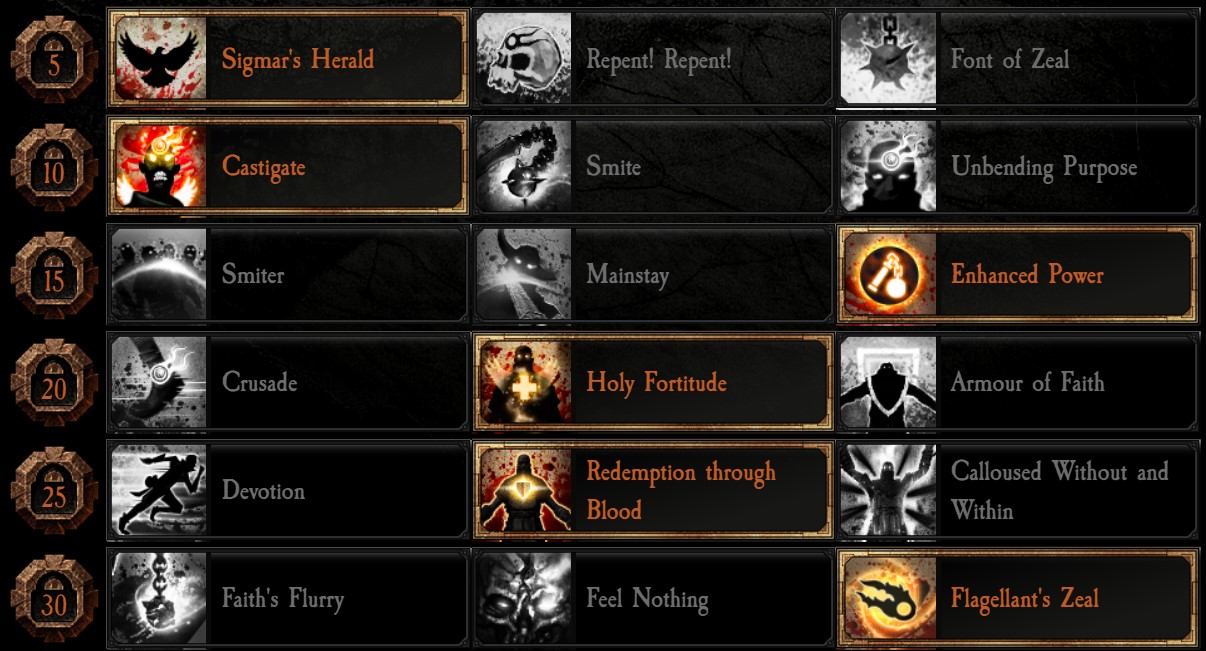Pick Calloused Without and Within talent

click(x=1018, y=490)
